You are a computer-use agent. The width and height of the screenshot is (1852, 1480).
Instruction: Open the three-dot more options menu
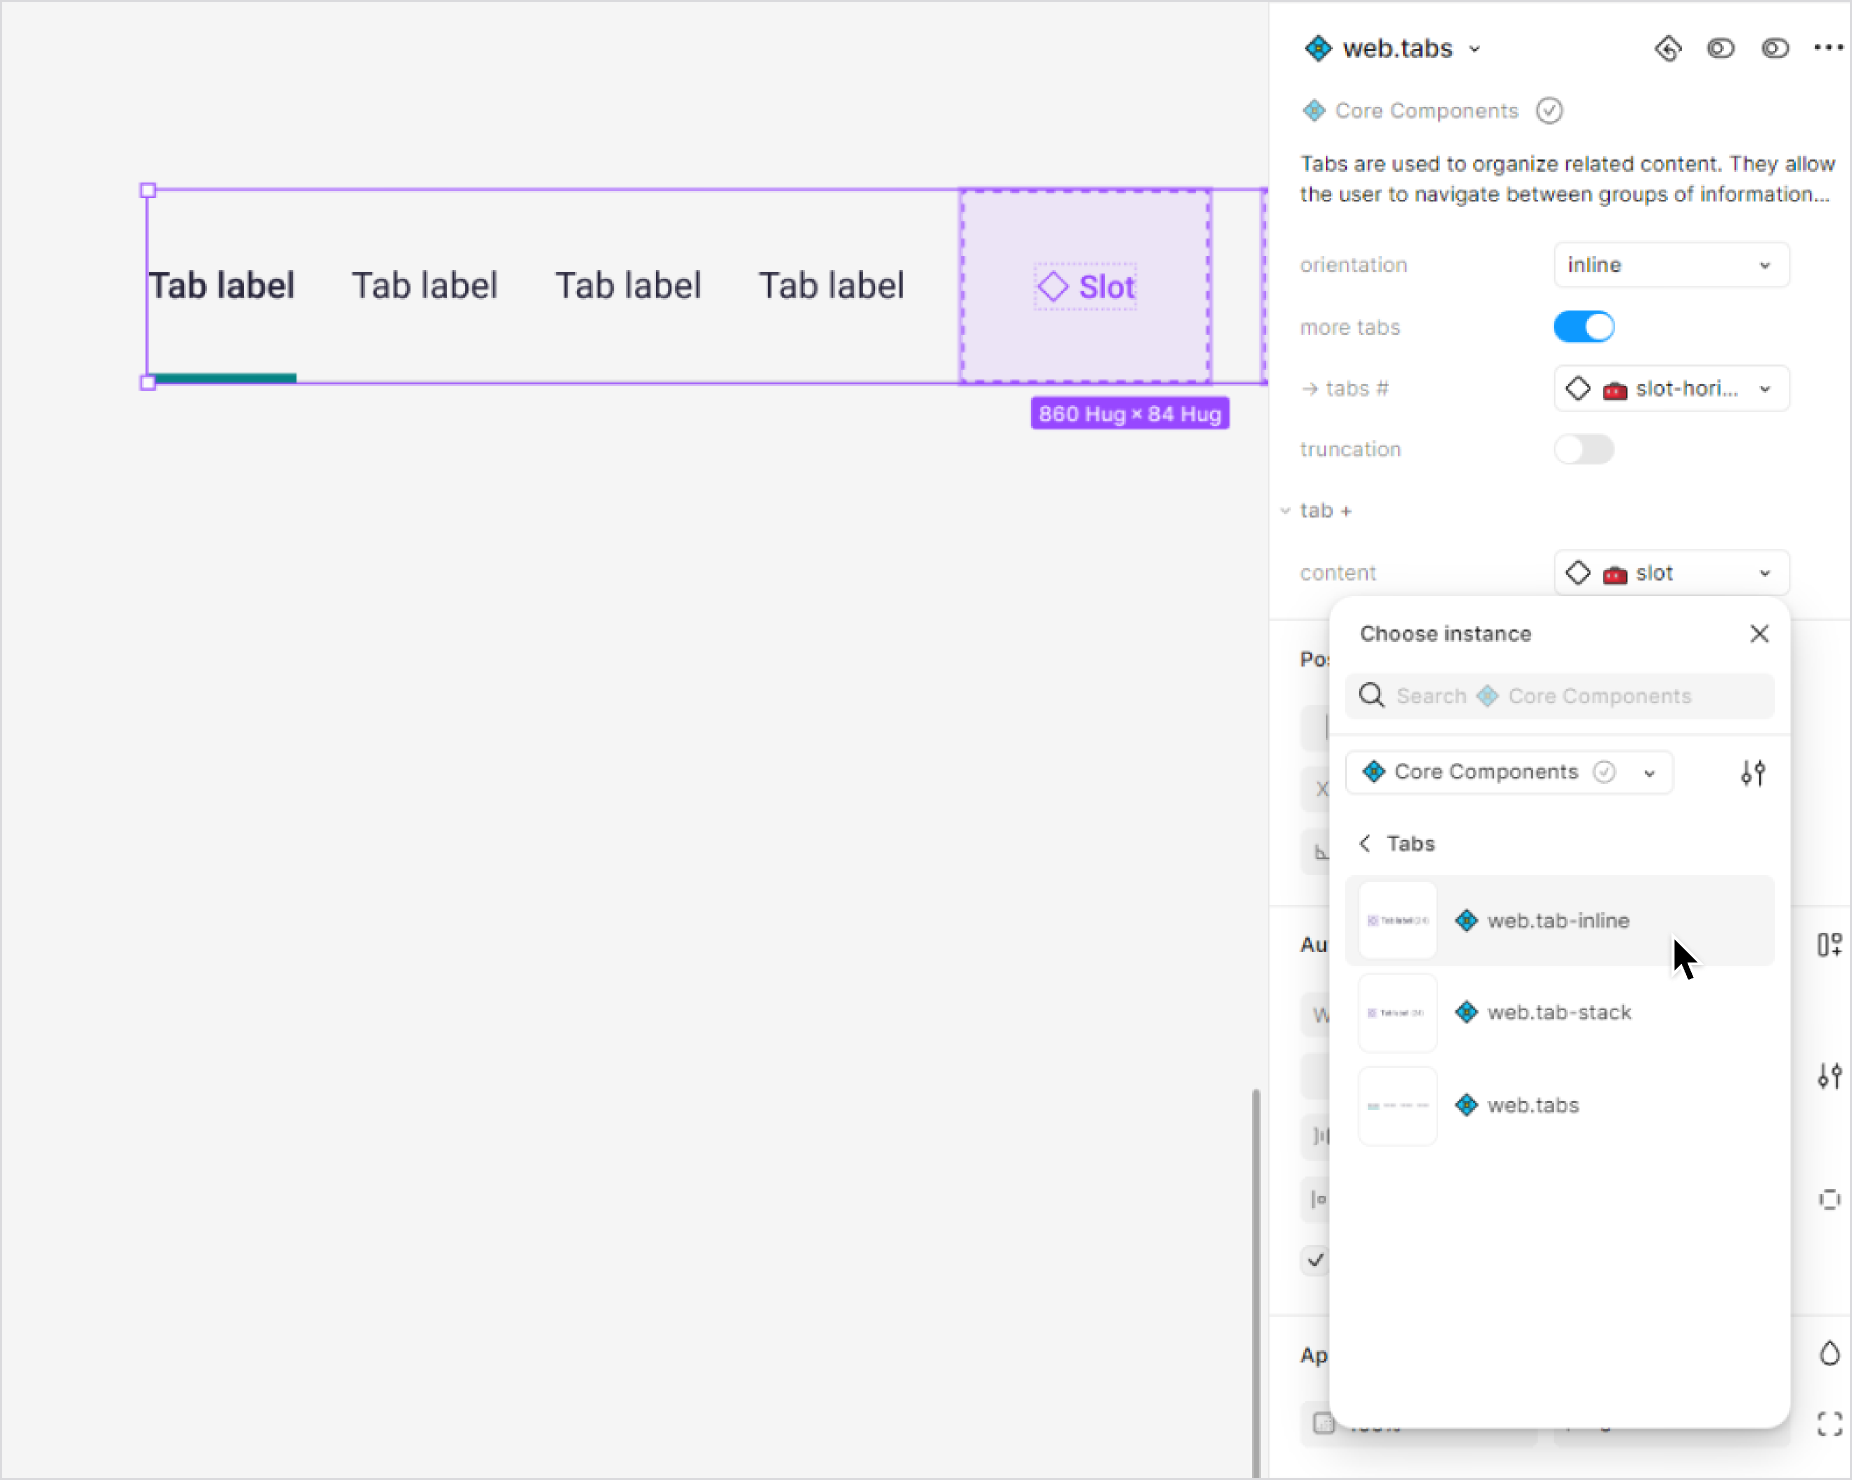pos(1828,48)
